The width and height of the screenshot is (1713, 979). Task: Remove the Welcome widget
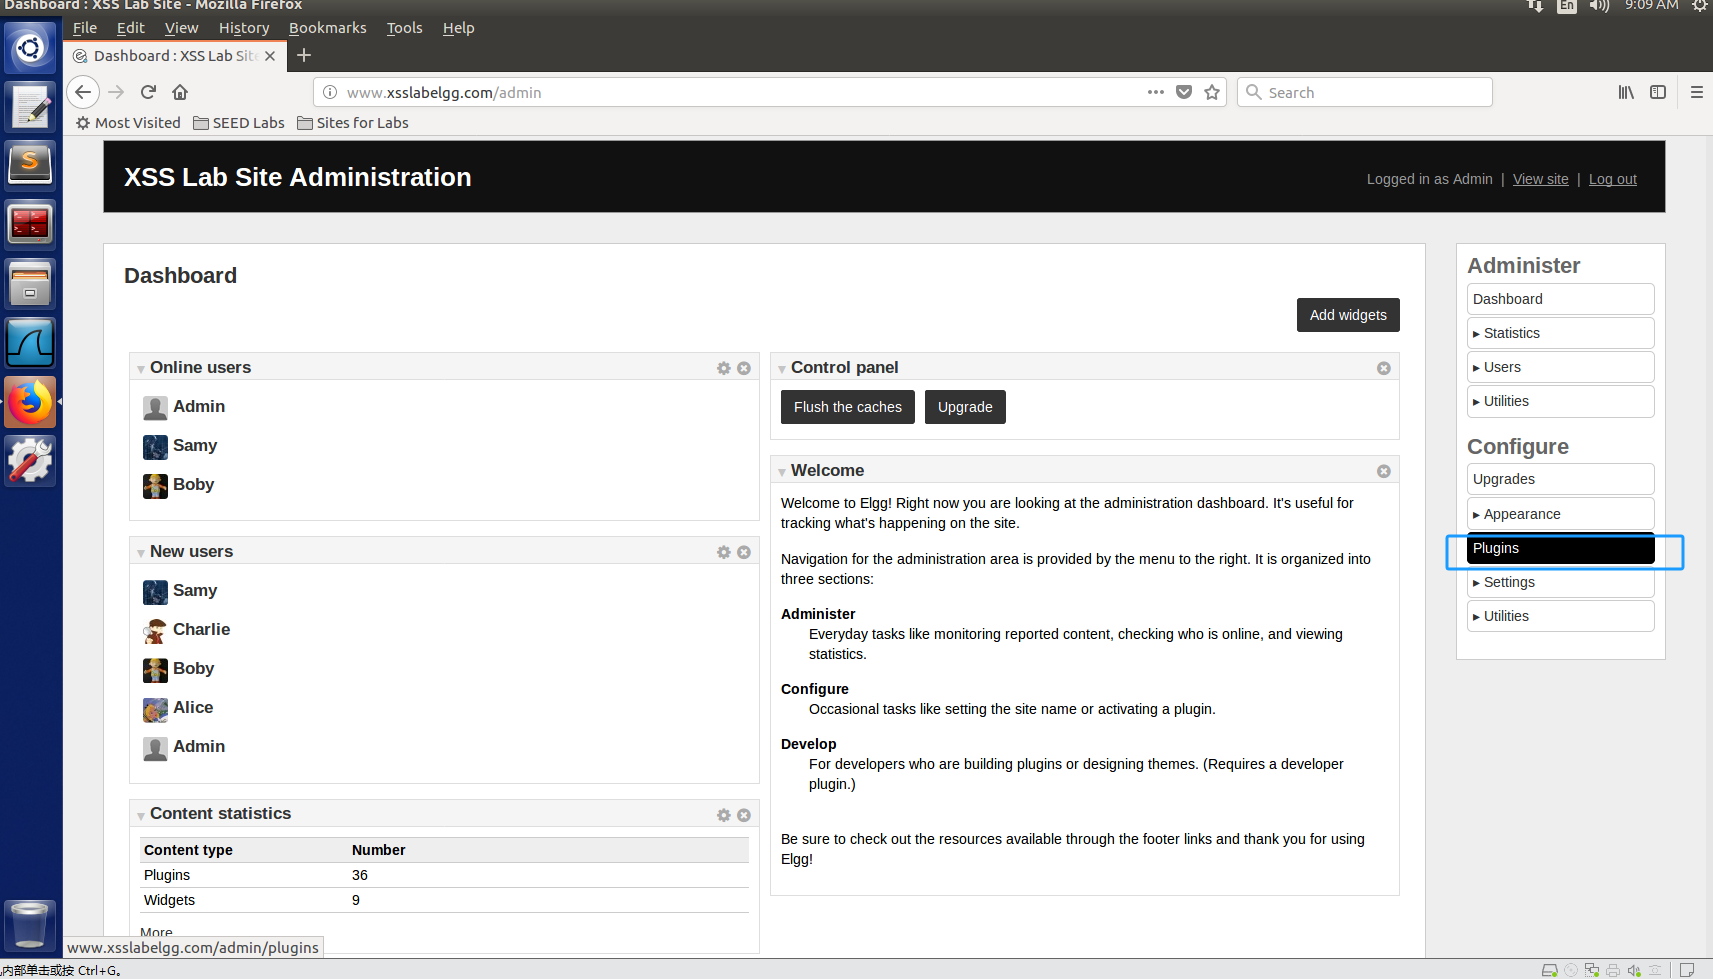point(1384,471)
